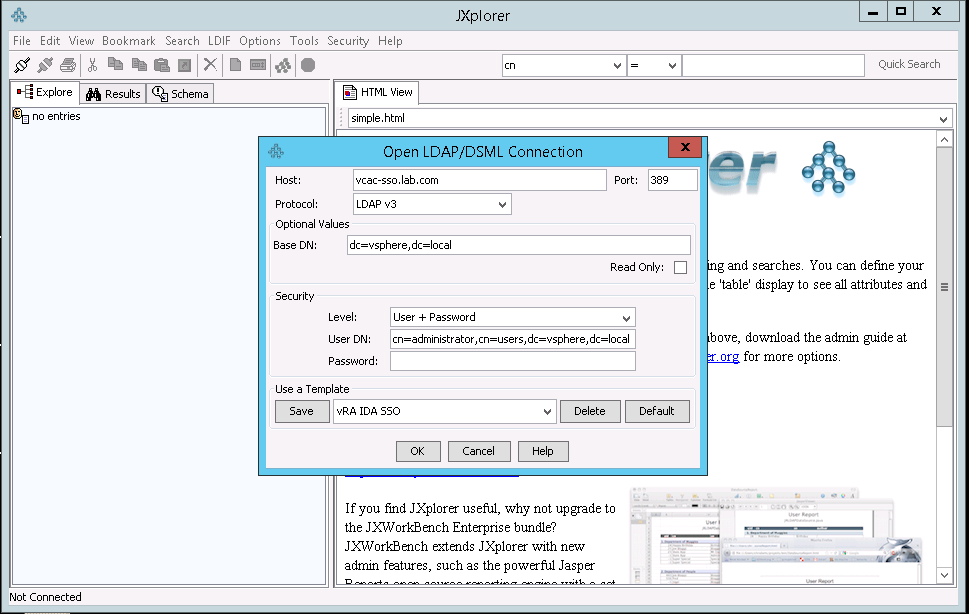Screen dimensions: 969x614
Task: Click the JXWorkBench screenshot thumbnail
Action: click(776, 536)
